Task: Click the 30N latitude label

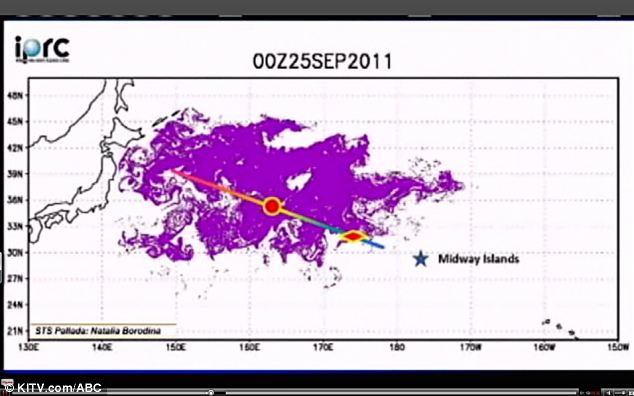Action: [x=15, y=252]
